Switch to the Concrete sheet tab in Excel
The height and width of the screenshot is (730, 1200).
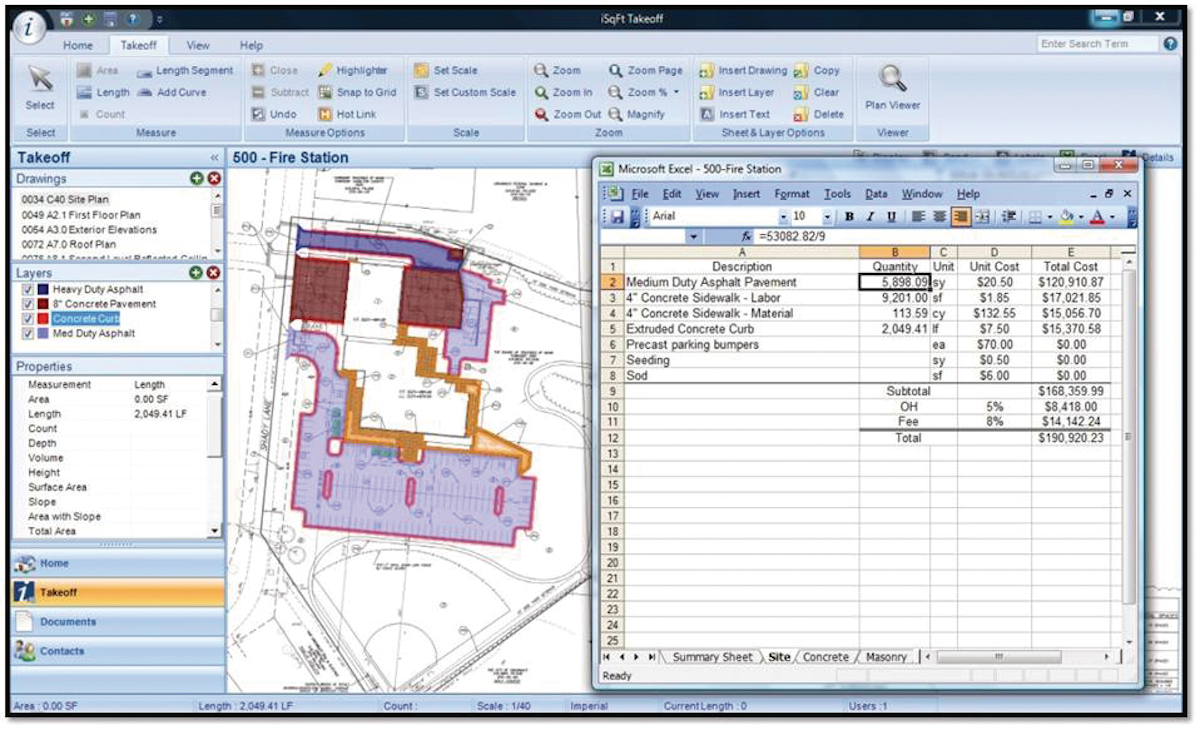pyautogui.click(x=825, y=657)
